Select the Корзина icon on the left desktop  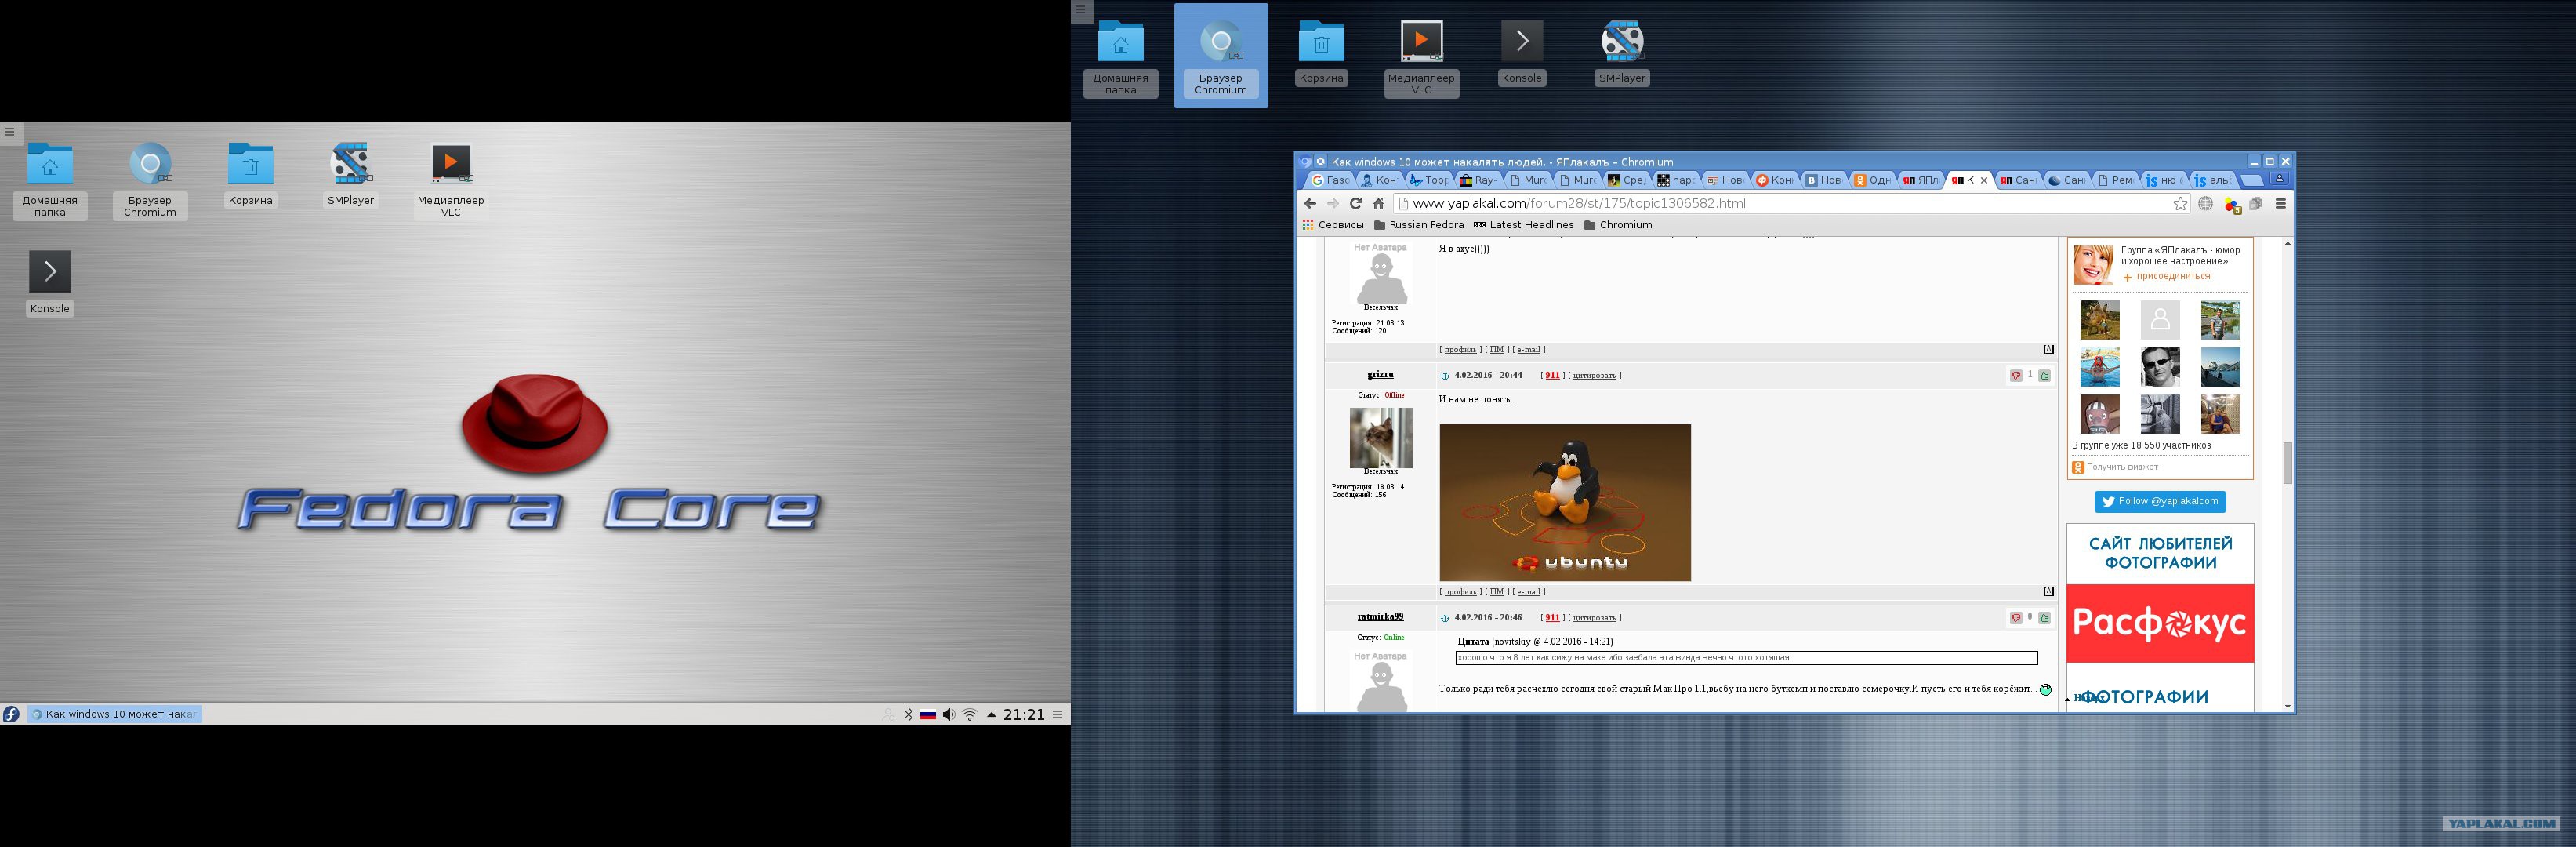[250, 175]
